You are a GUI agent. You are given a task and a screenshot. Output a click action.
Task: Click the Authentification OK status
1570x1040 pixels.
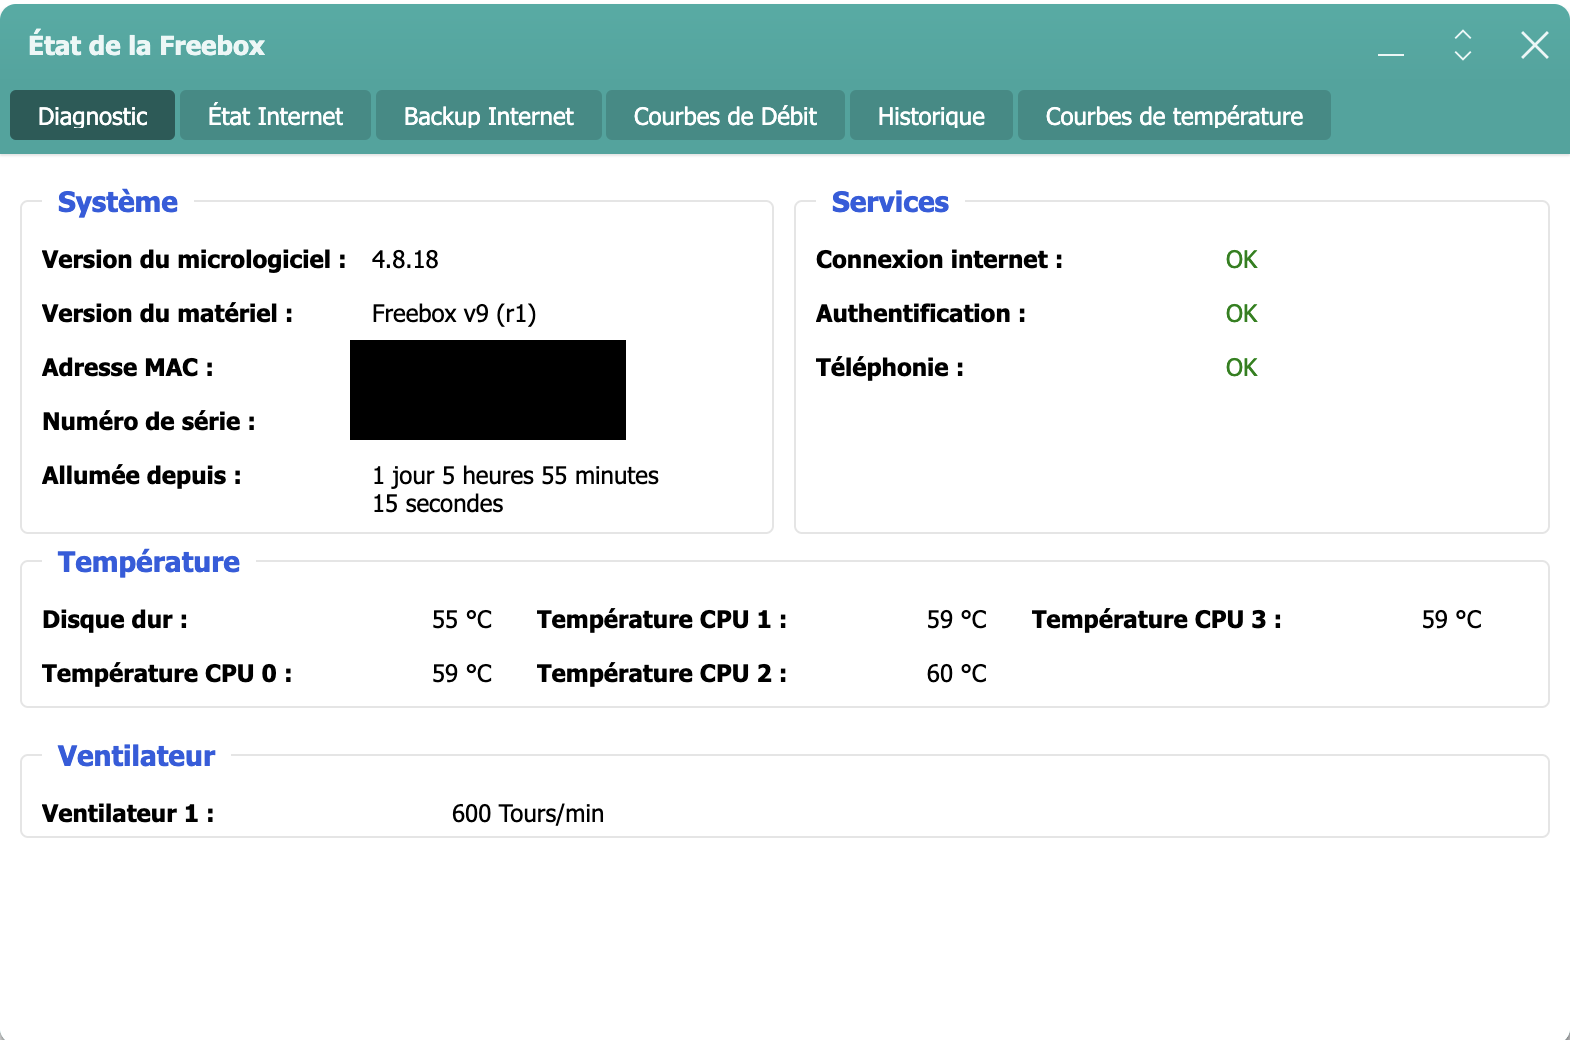(1241, 314)
